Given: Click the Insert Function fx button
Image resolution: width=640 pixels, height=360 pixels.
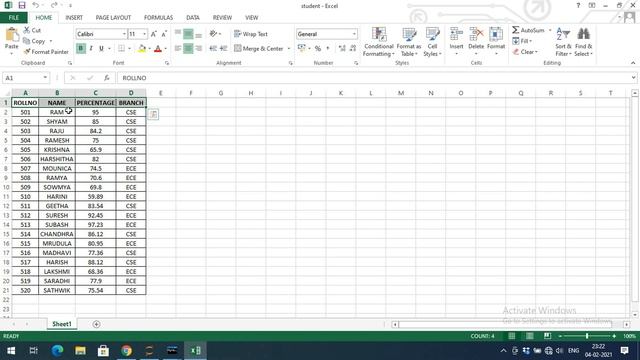Looking at the screenshot, I should (x=107, y=78).
